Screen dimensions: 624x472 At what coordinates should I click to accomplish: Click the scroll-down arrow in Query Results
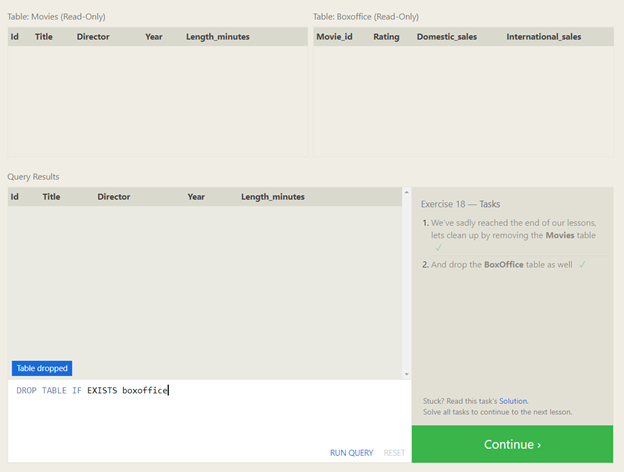pos(405,374)
